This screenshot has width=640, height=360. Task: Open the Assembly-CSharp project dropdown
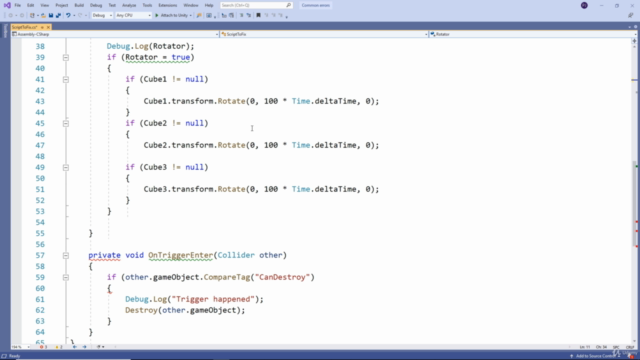point(116,34)
